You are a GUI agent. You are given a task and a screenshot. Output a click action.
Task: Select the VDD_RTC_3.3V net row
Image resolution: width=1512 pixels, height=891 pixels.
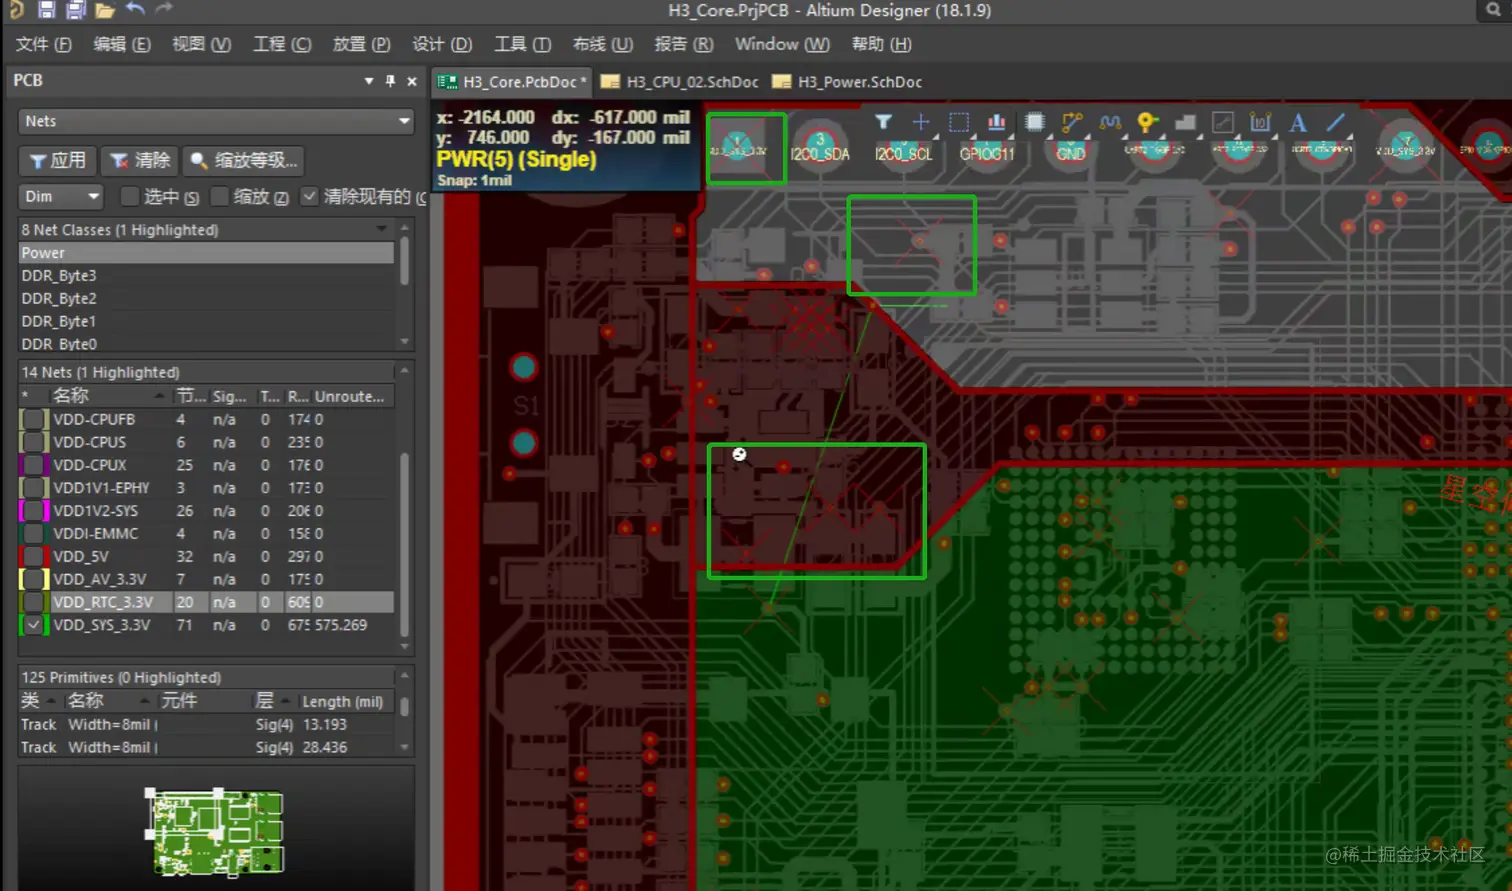pyautogui.click(x=206, y=602)
